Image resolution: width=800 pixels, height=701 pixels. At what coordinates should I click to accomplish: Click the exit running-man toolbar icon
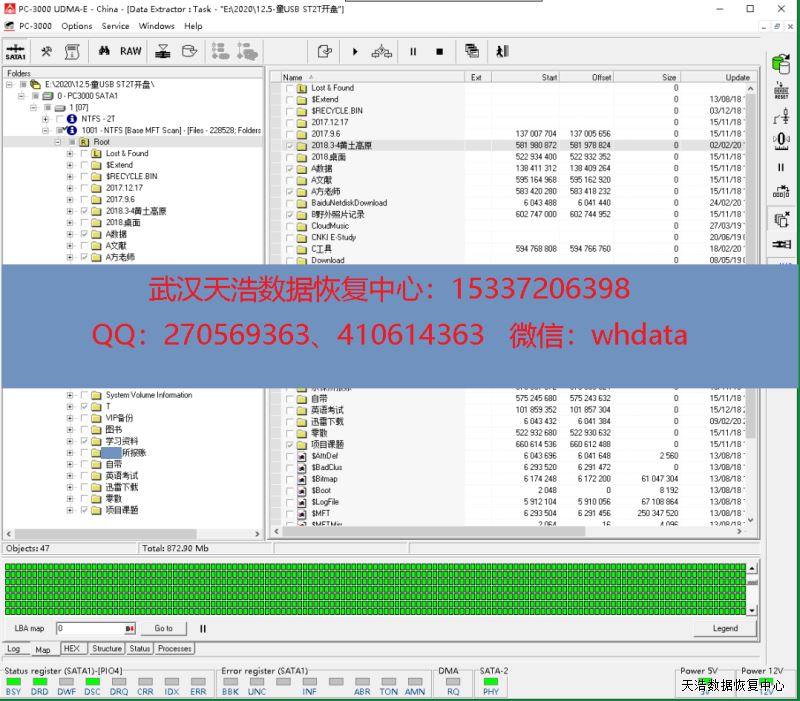tap(501, 52)
